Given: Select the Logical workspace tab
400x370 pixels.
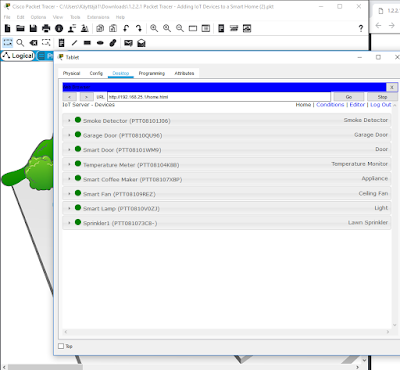Looking at the screenshot, I should coord(18,56).
